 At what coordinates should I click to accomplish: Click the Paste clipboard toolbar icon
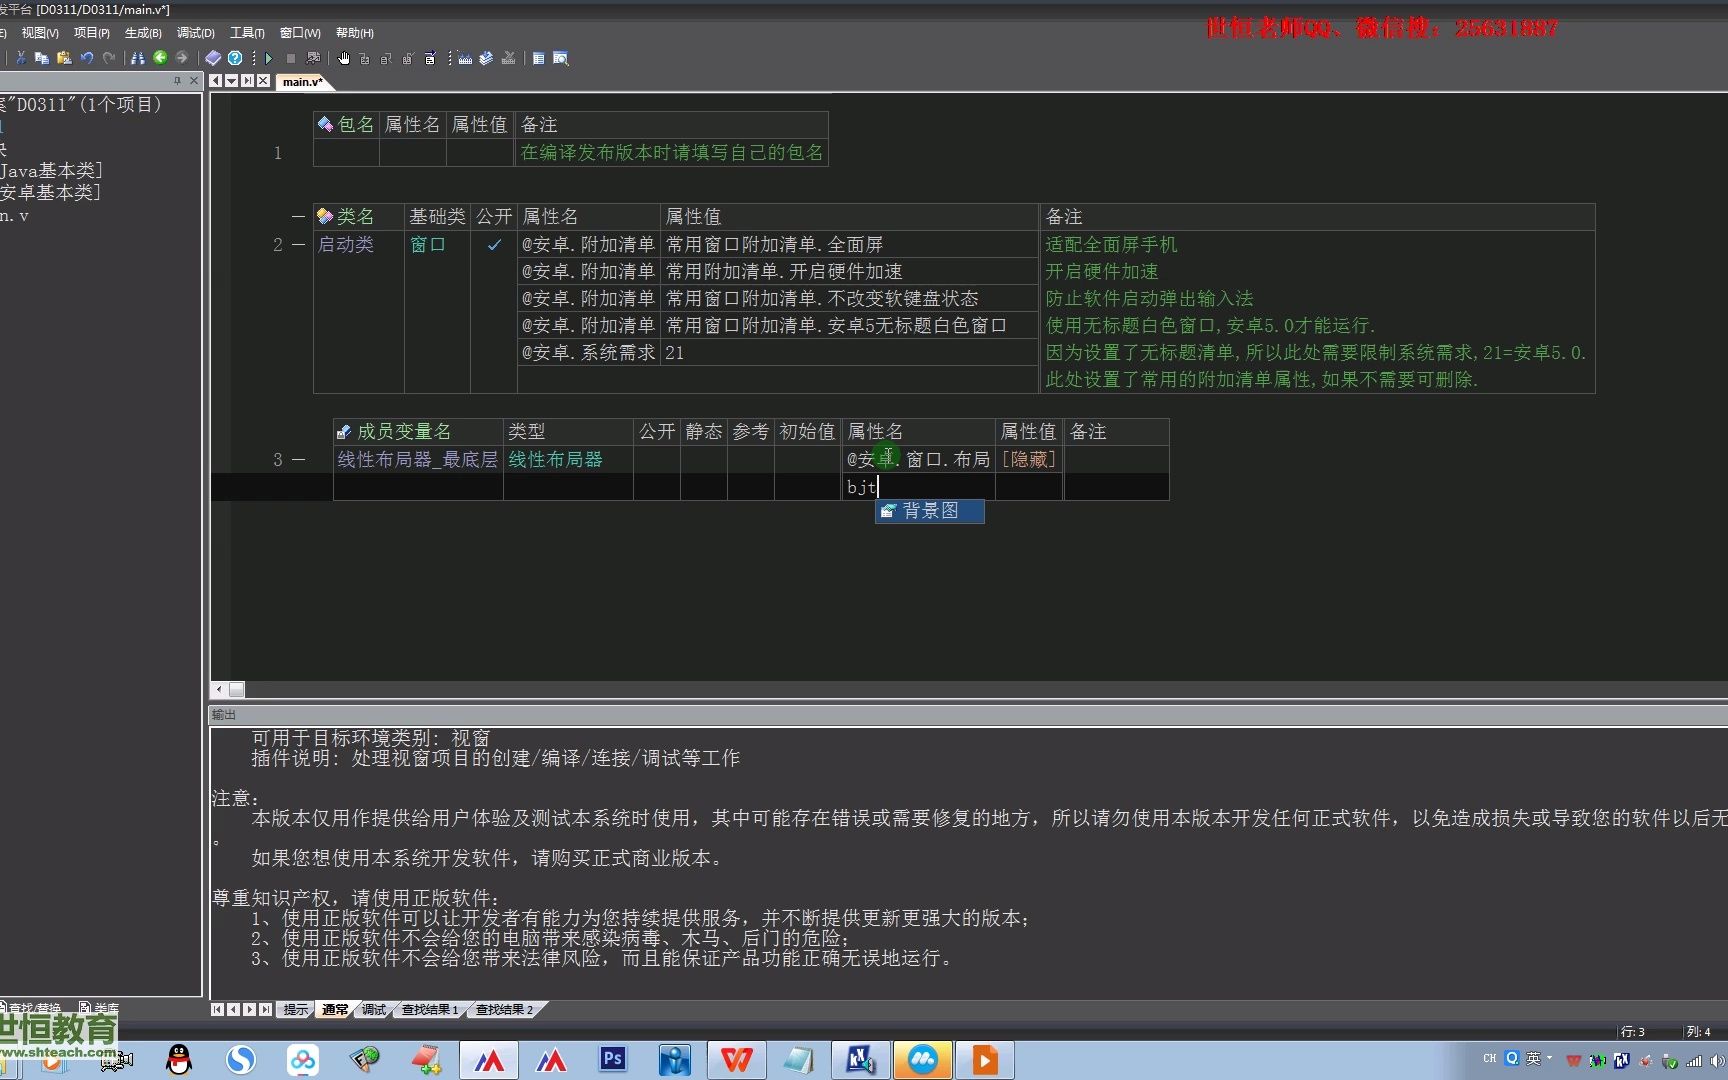point(64,58)
